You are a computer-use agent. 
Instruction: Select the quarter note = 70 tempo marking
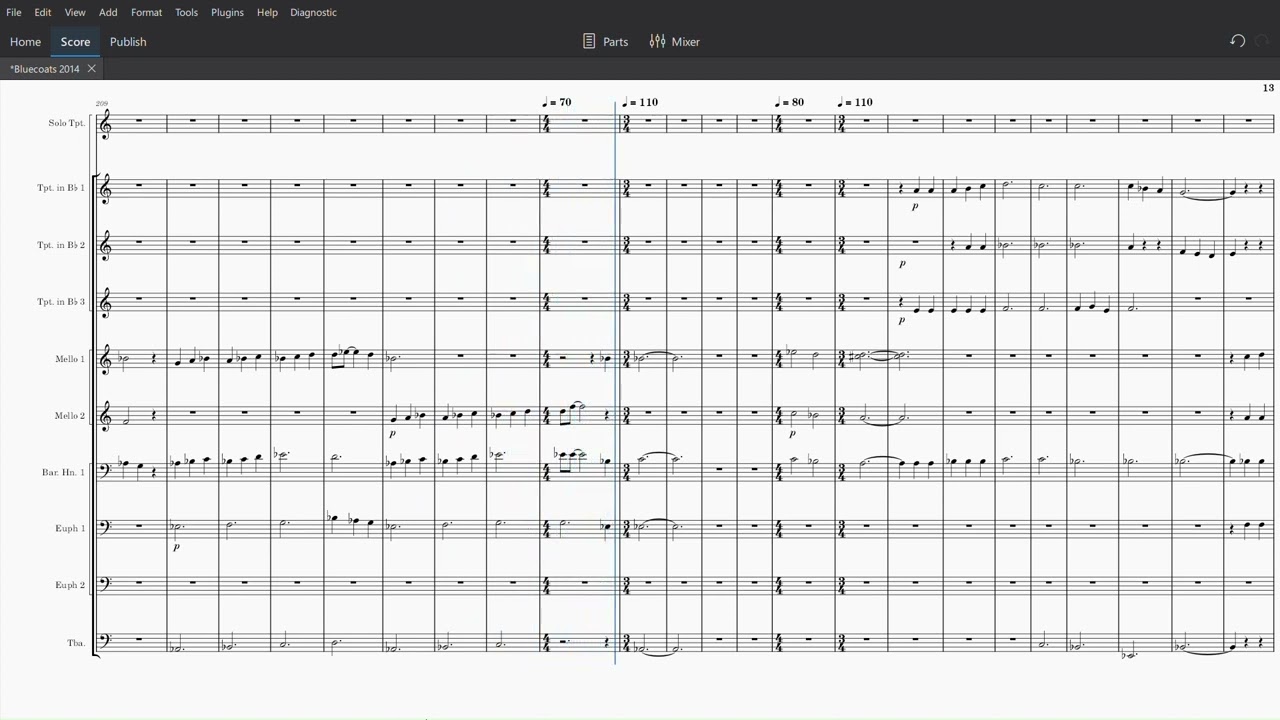(x=557, y=102)
